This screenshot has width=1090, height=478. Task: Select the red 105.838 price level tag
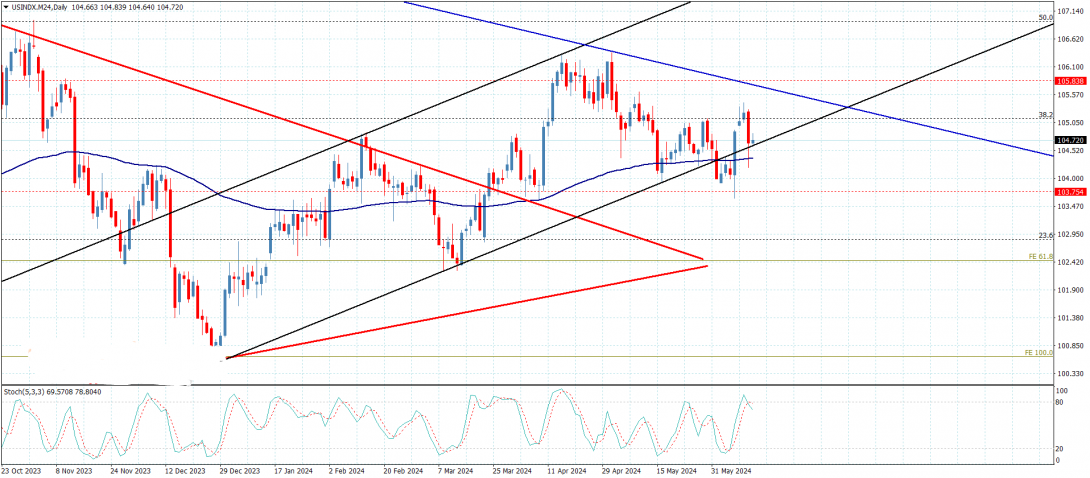click(x=1071, y=81)
